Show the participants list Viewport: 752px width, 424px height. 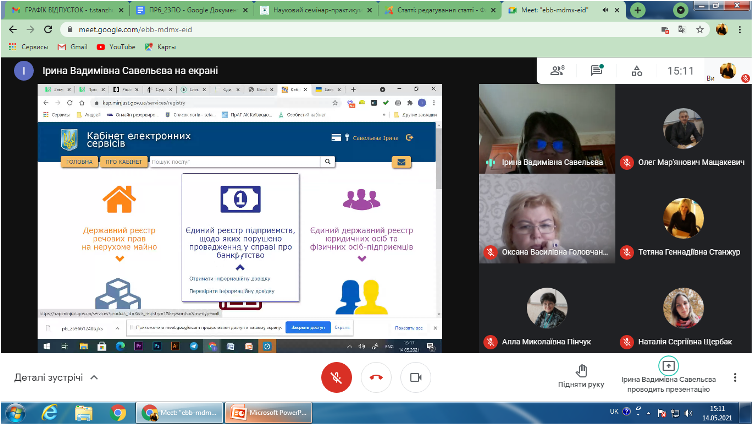[x=557, y=71]
